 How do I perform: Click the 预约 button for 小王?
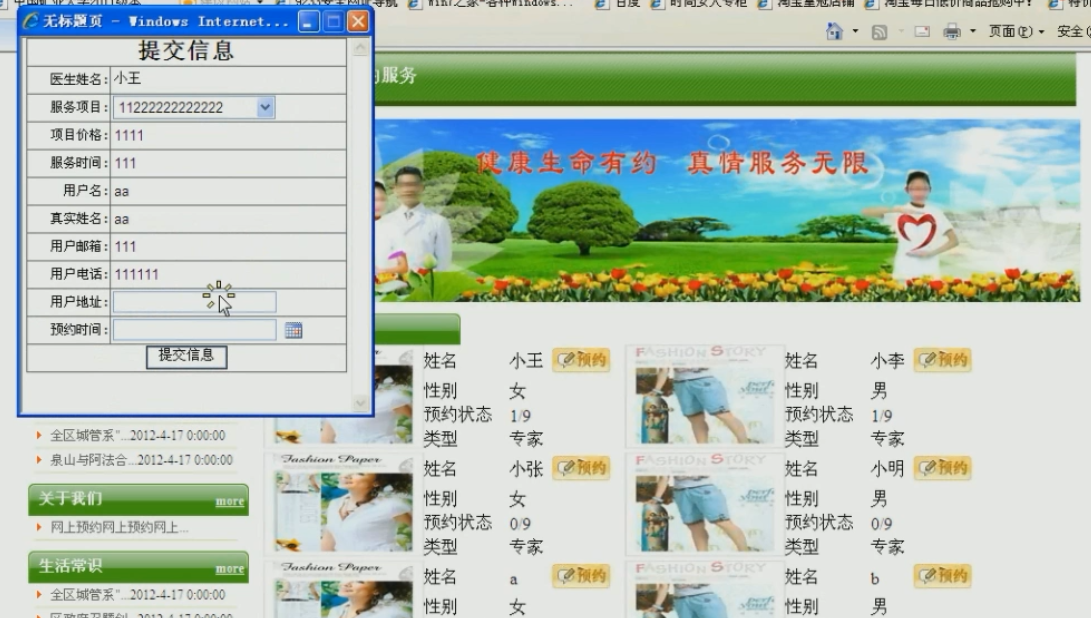(x=582, y=360)
